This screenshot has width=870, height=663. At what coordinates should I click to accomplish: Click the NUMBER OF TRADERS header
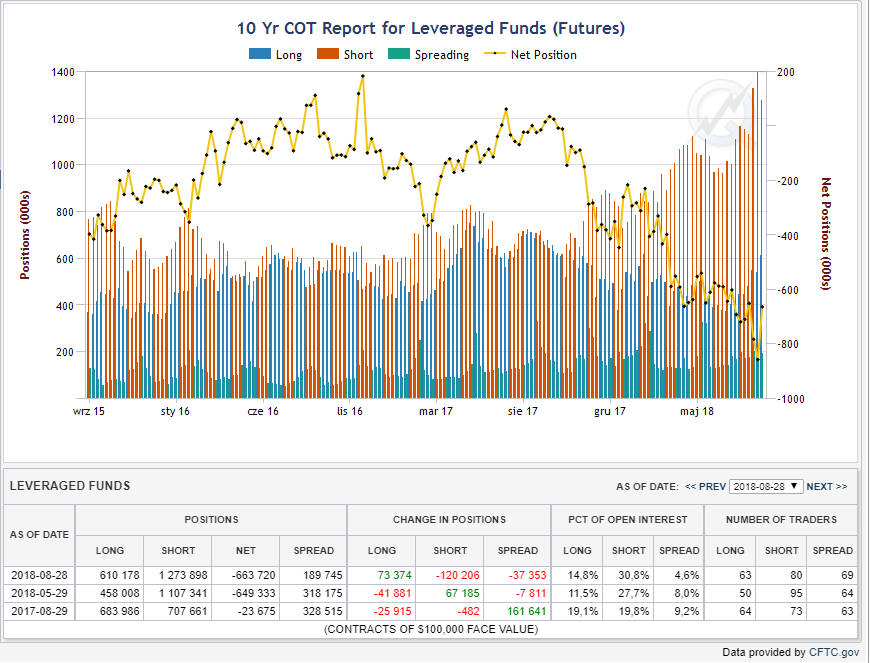781,520
